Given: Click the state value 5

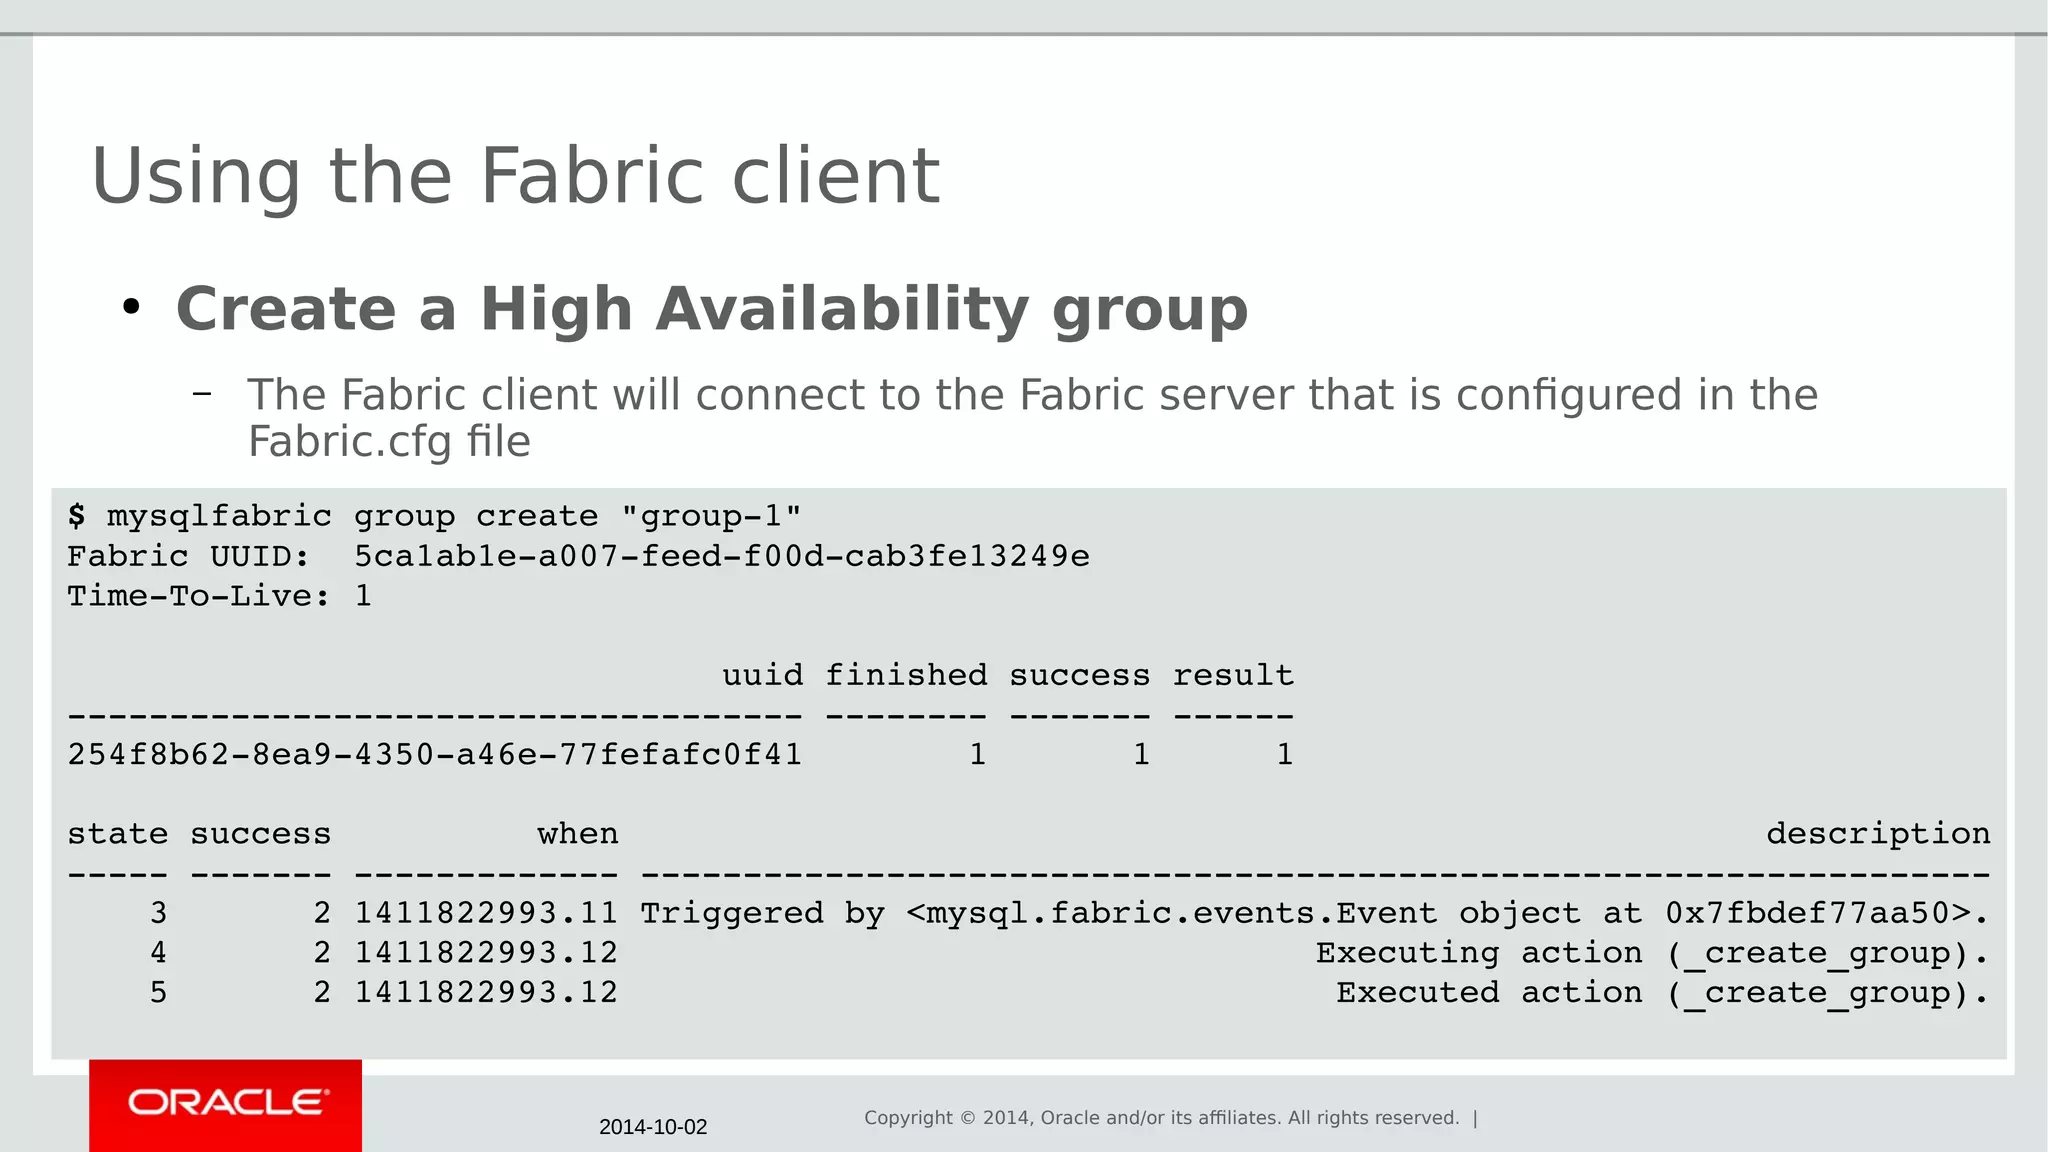Looking at the screenshot, I should pos(158,993).
